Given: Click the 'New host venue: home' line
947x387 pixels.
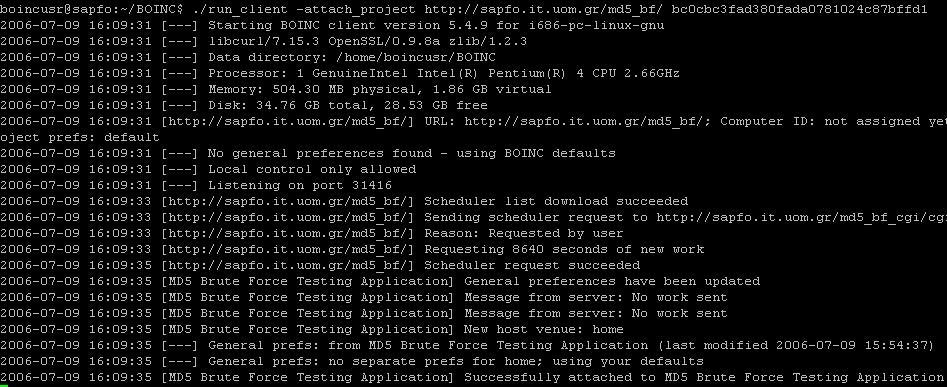Looking at the screenshot, I should click(x=544, y=329).
